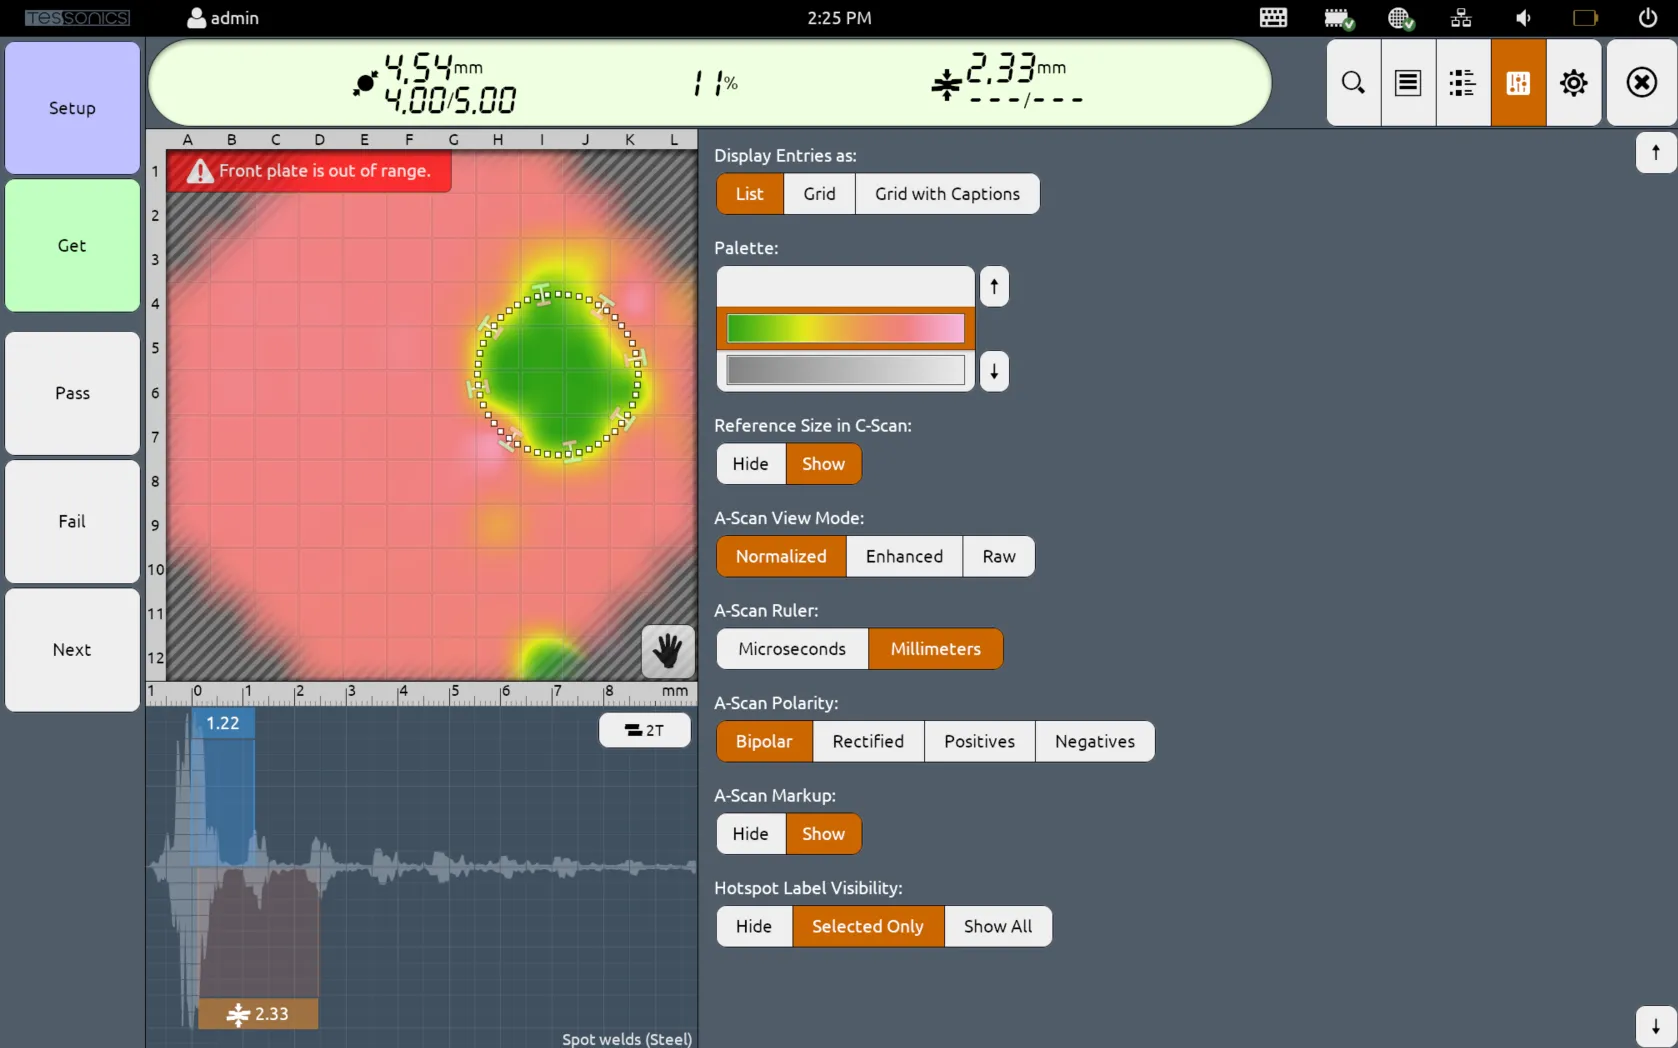Click the magnifier search icon
Screen dimensions: 1678x1048
pyautogui.click(x=1353, y=83)
